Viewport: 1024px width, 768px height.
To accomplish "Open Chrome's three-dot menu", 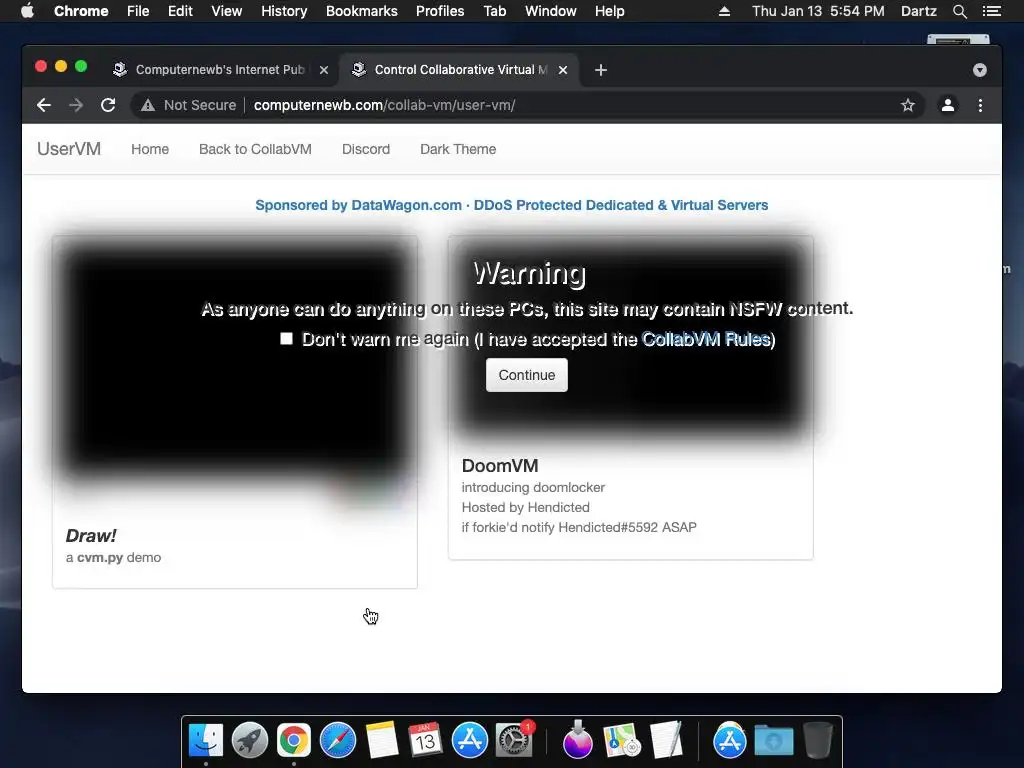I will click(980, 105).
